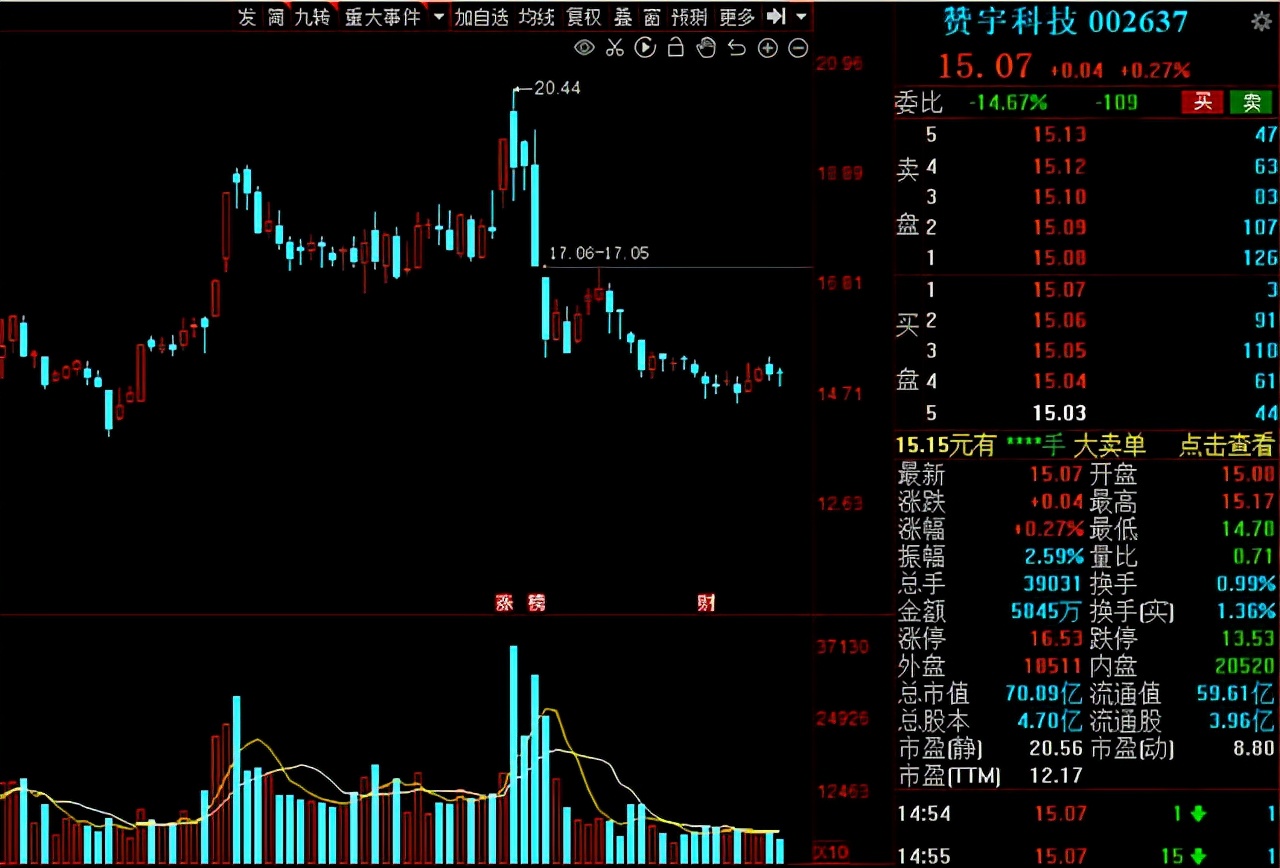Open the 复权 adjustment option
The image size is (1280, 868).
584,17
